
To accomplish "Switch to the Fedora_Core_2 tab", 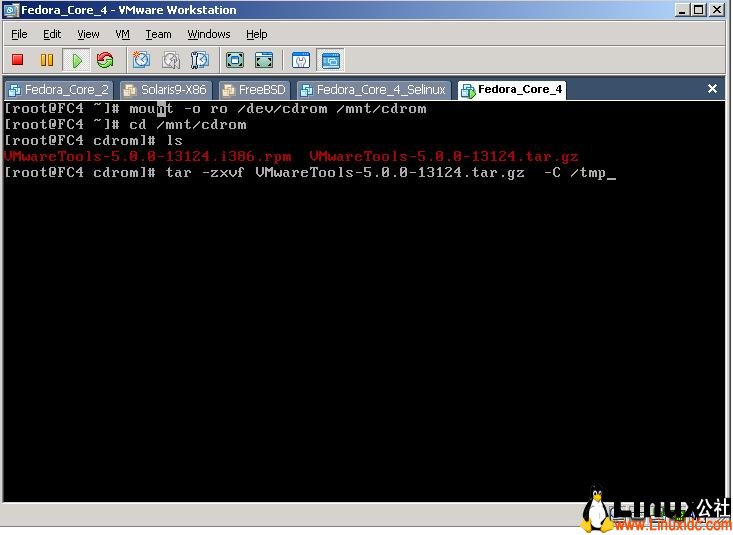I will click(x=59, y=90).
